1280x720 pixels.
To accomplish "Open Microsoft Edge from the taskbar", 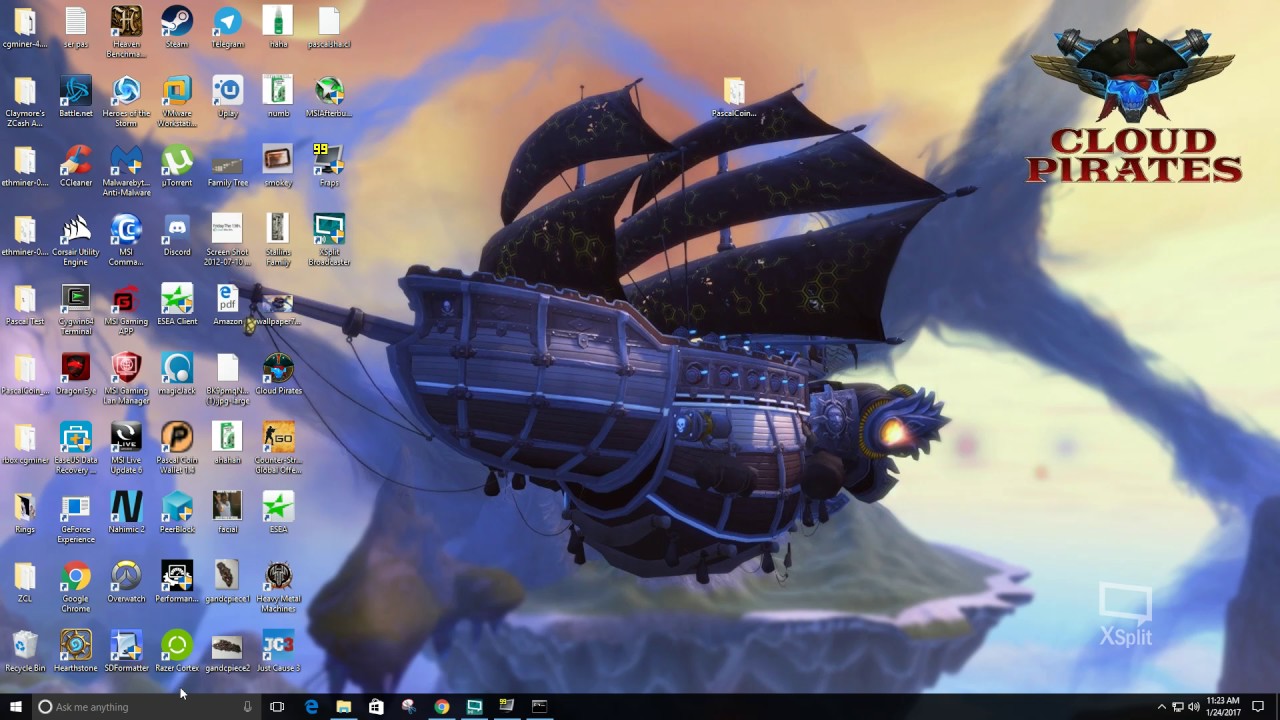I will pyautogui.click(x=311, y=706).
